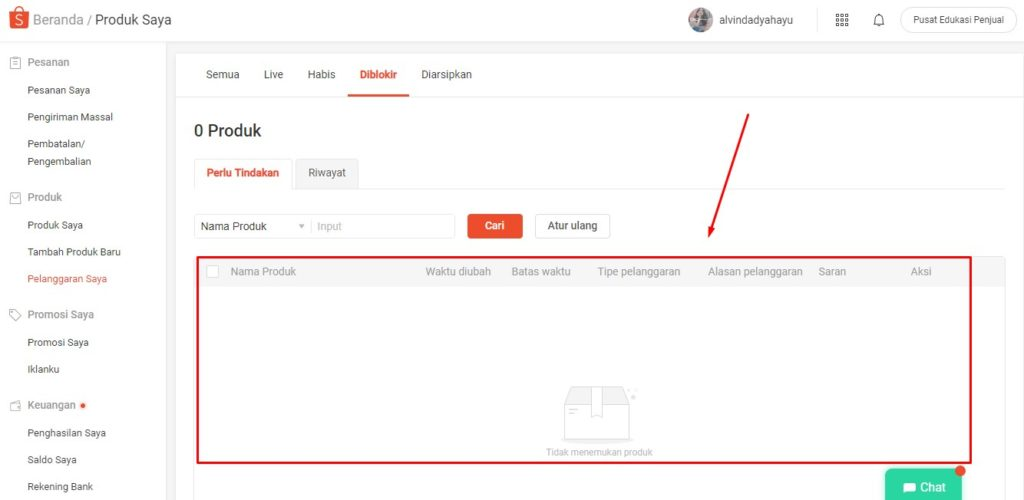Open the sidebar Produk Saya link under Produk

click(x=55, y=226)
